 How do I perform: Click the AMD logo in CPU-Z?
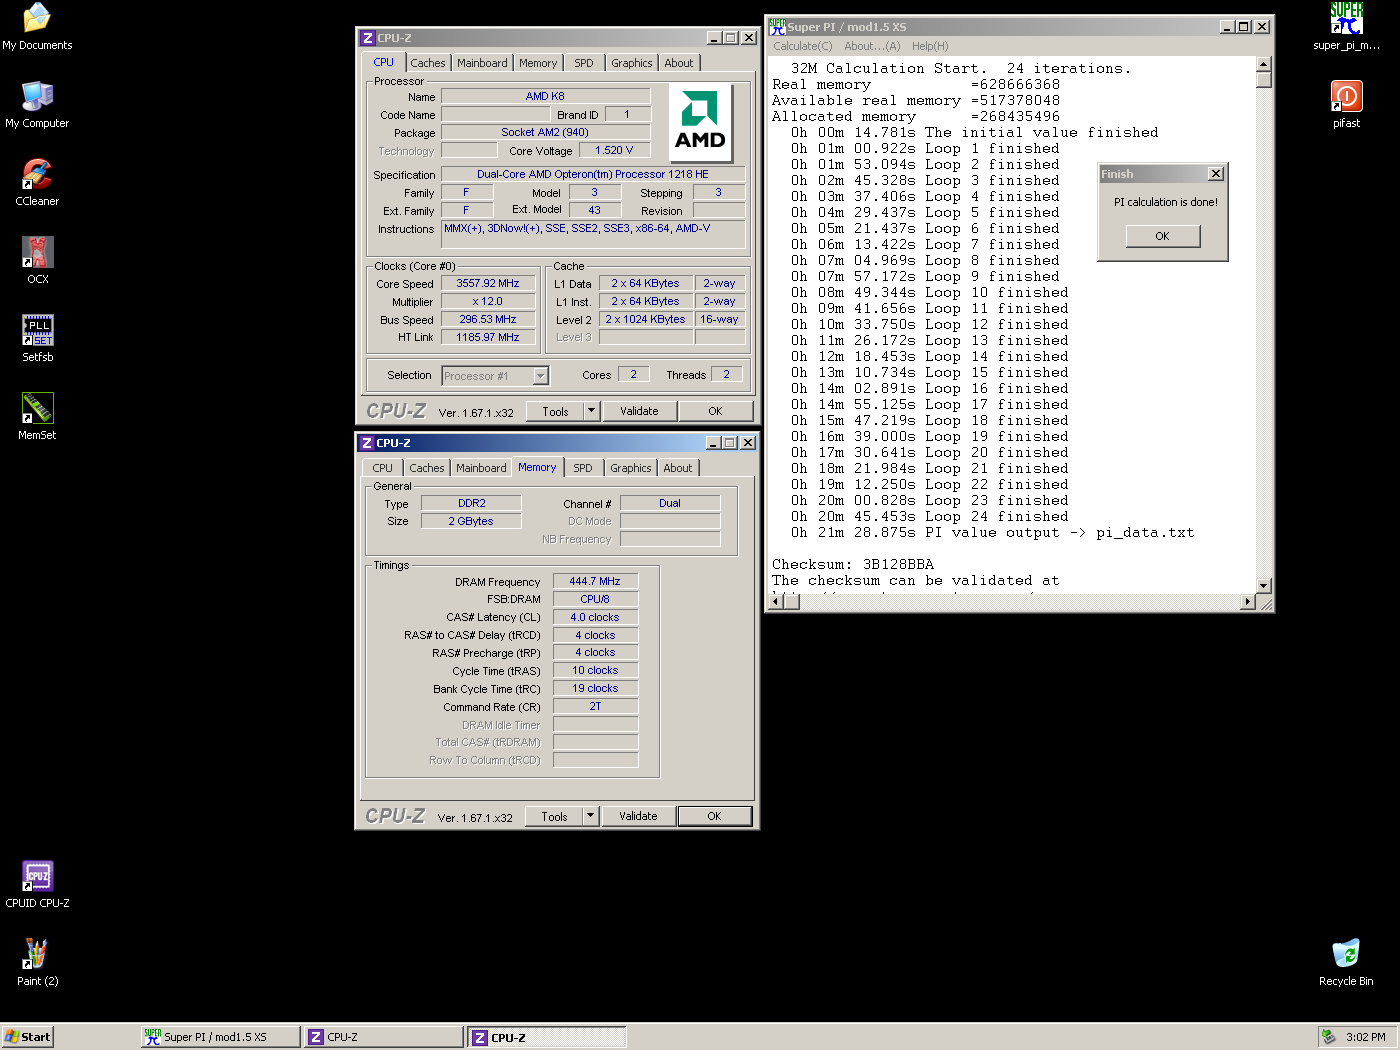pos(700,122)
